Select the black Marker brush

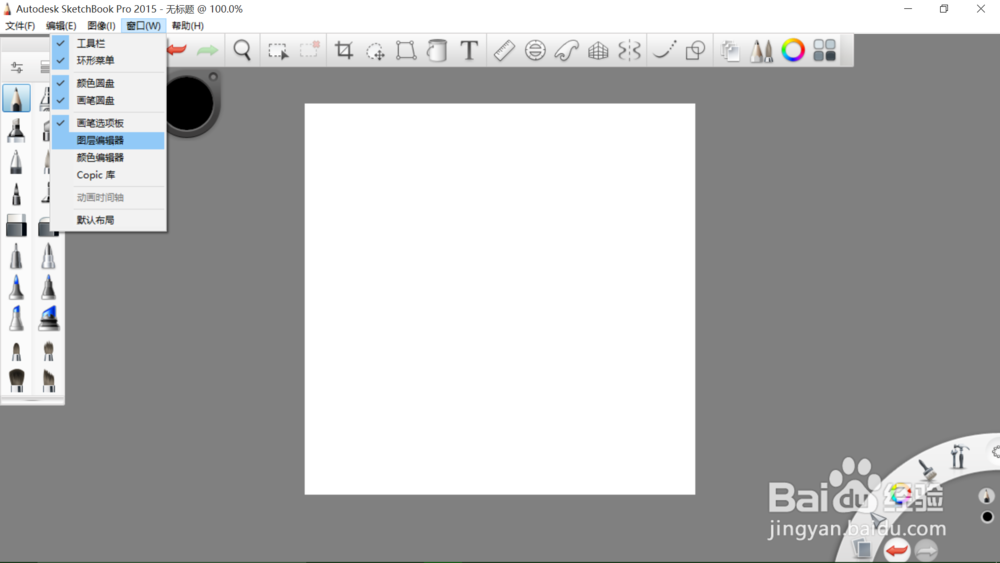(x=16, y=130)
